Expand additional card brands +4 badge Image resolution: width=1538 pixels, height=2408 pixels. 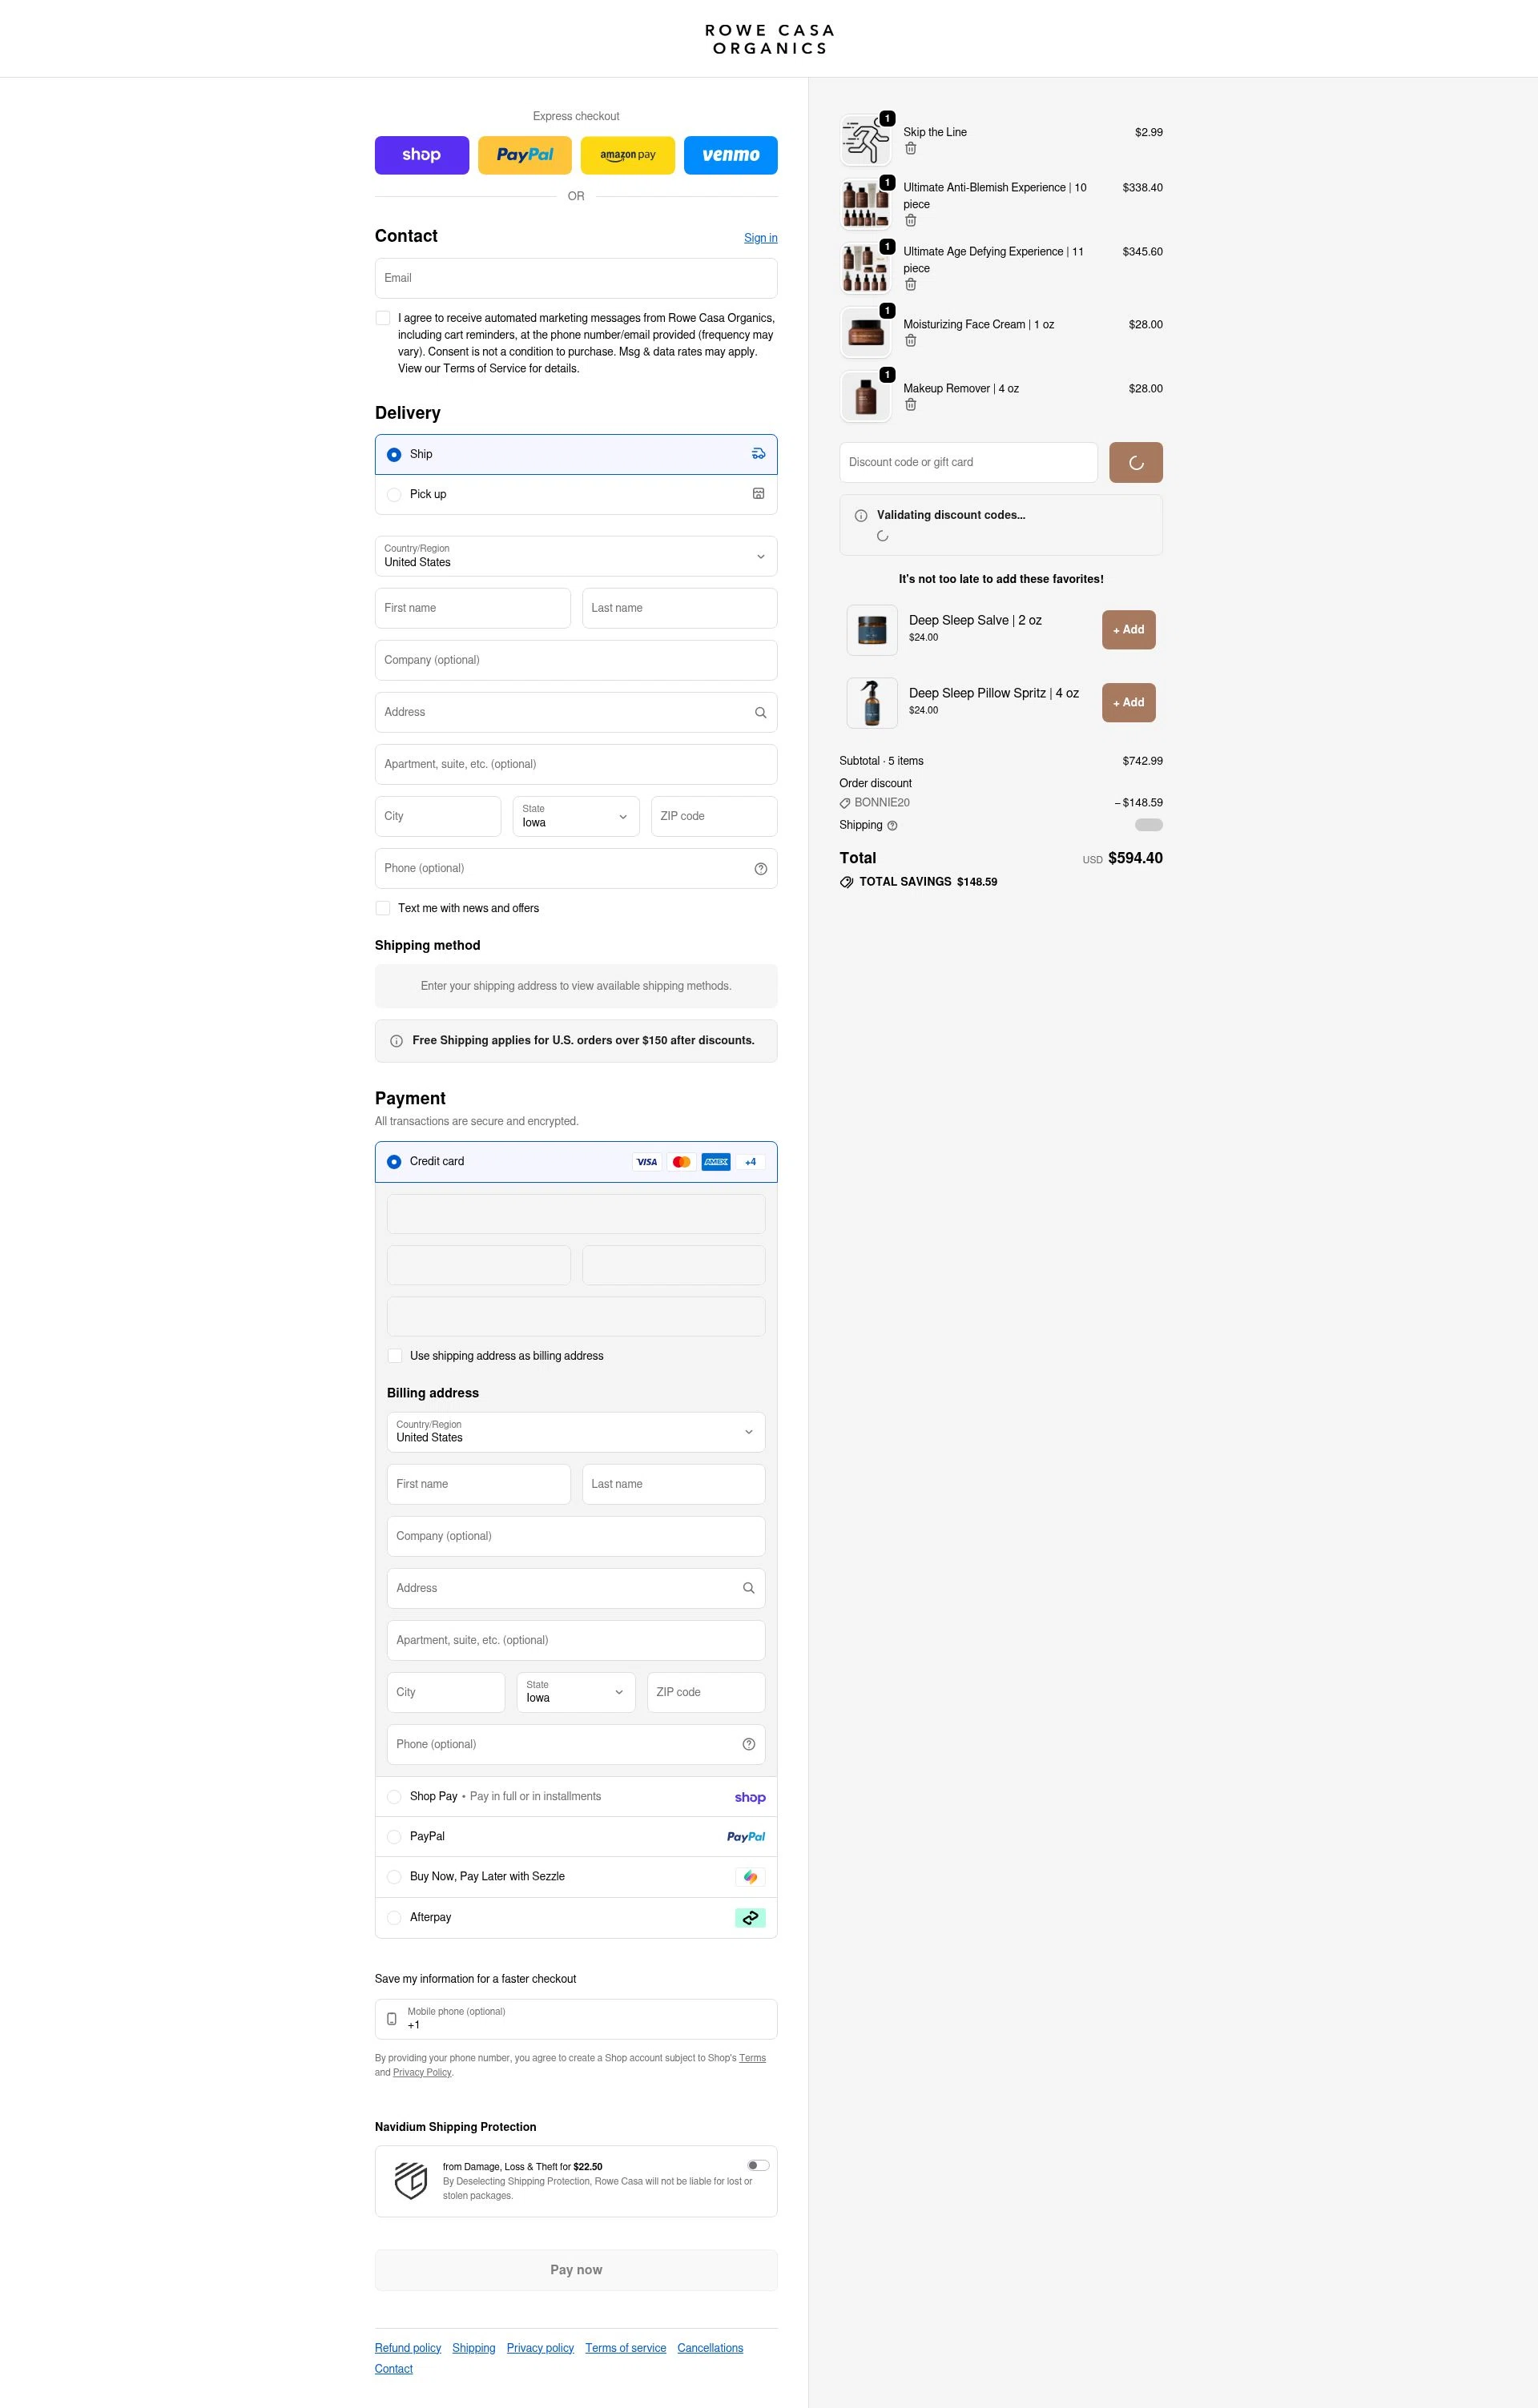point(750,1162)
